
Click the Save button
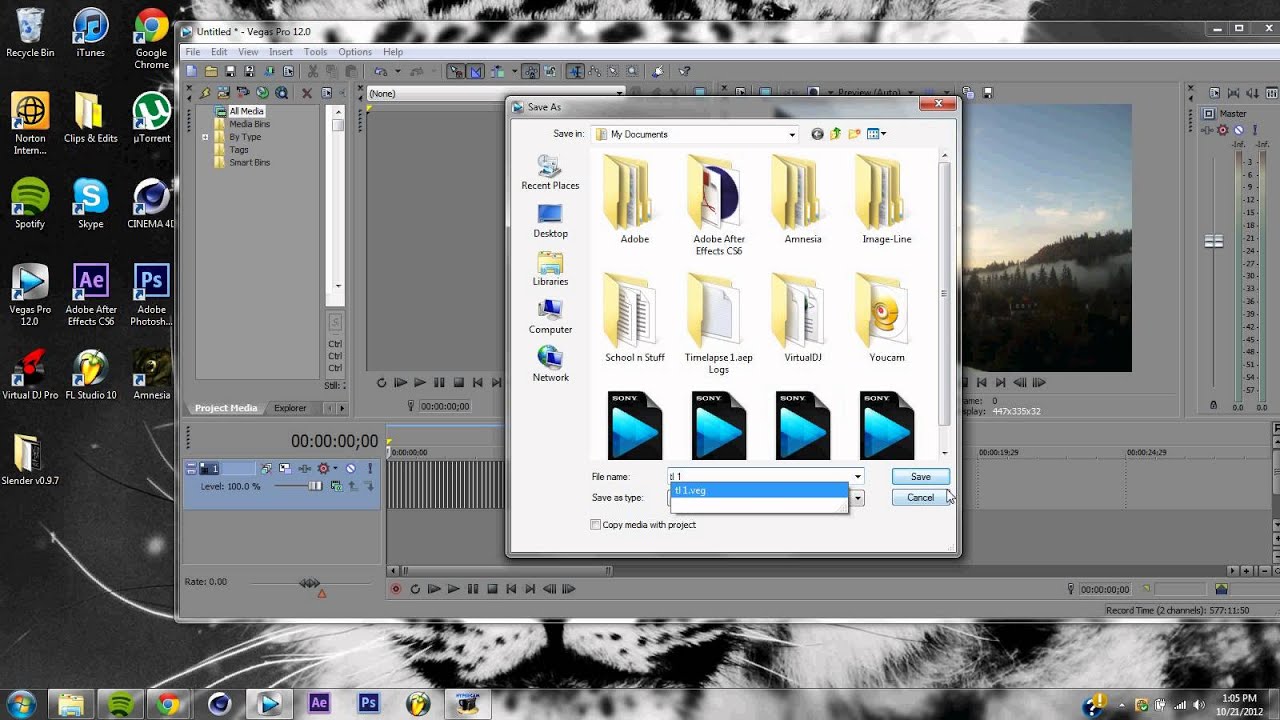(921, 477)
